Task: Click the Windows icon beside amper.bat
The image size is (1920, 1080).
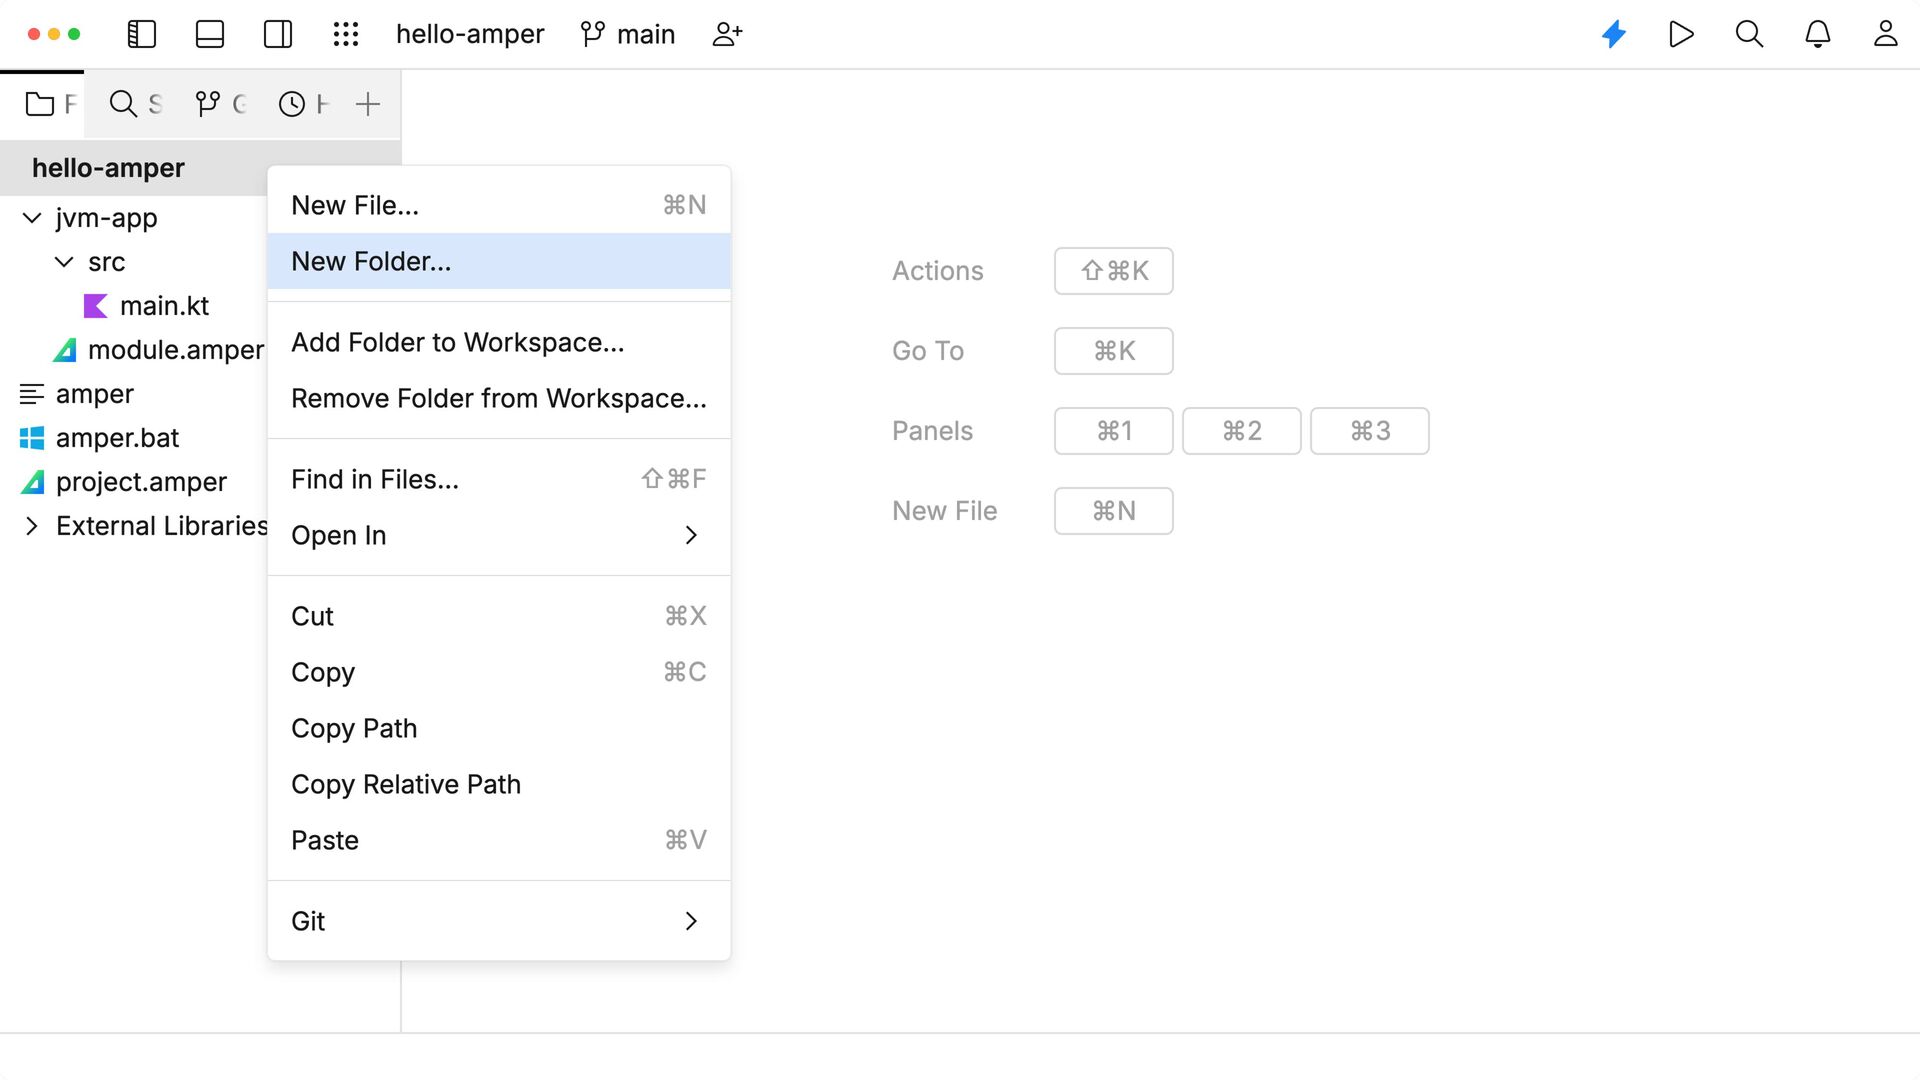Action: 32,438
